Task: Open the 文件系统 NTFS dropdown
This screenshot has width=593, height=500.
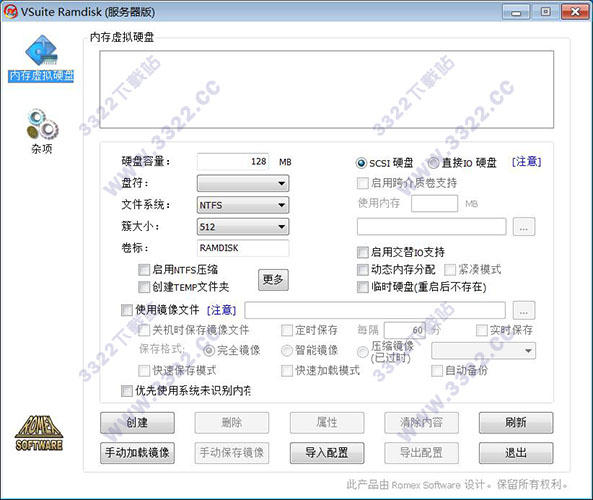Action: pyautogui.click(x=243, y=205)
